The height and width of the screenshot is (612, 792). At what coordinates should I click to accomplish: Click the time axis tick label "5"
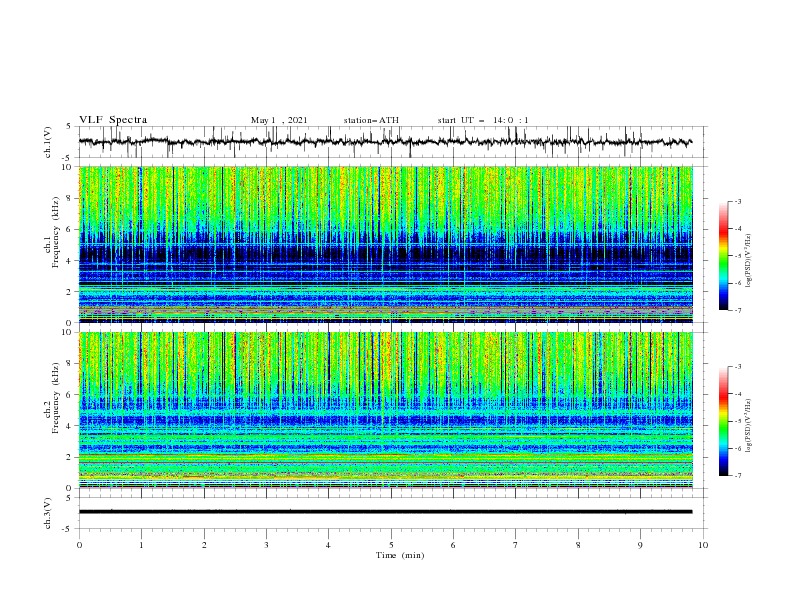pyautogui.click(x=391, y=545)
